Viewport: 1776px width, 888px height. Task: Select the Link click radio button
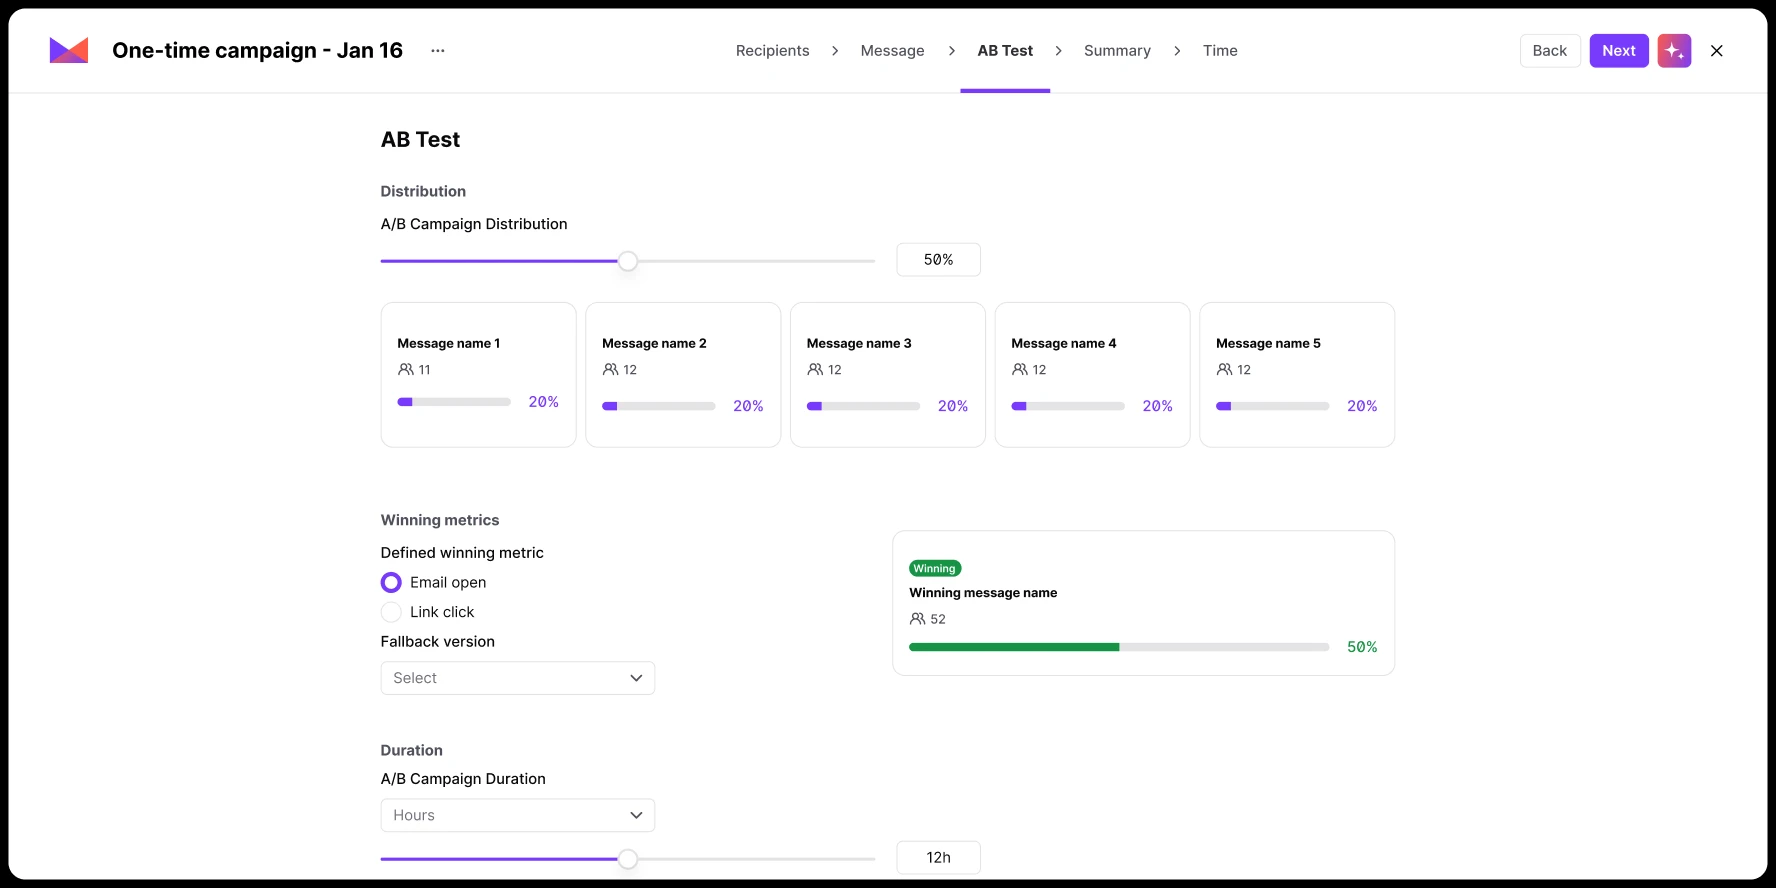pos(391,612)
